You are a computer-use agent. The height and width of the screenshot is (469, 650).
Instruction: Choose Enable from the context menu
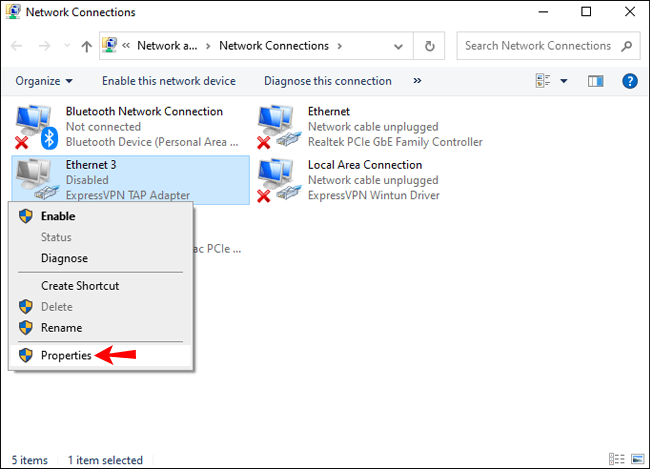101,216
